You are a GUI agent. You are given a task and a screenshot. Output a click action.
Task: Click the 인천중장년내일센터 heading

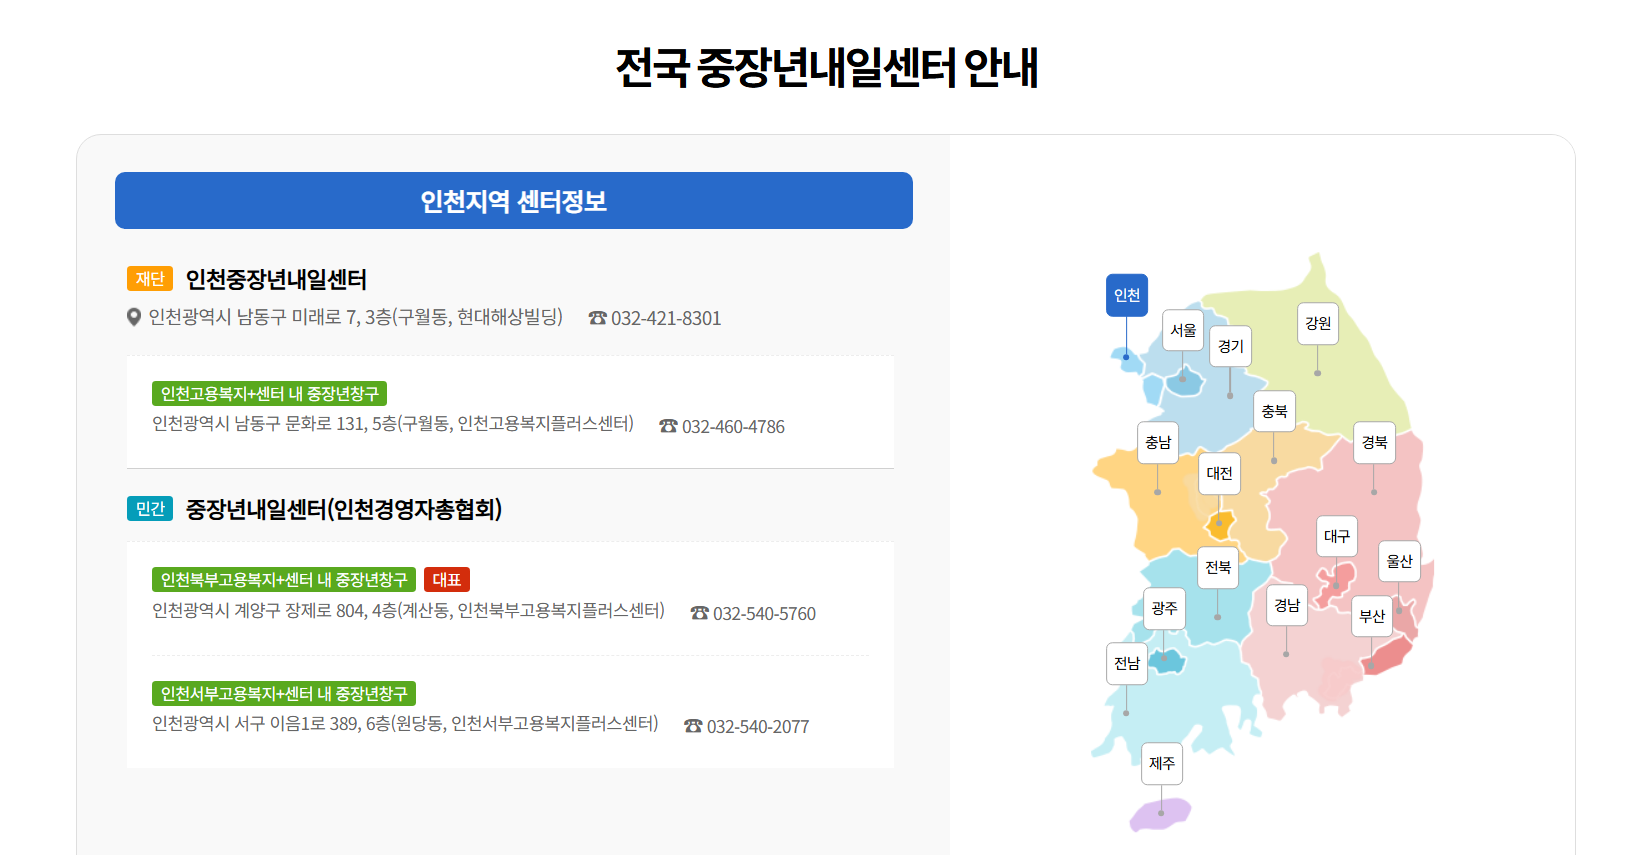(x=277, y=279)
